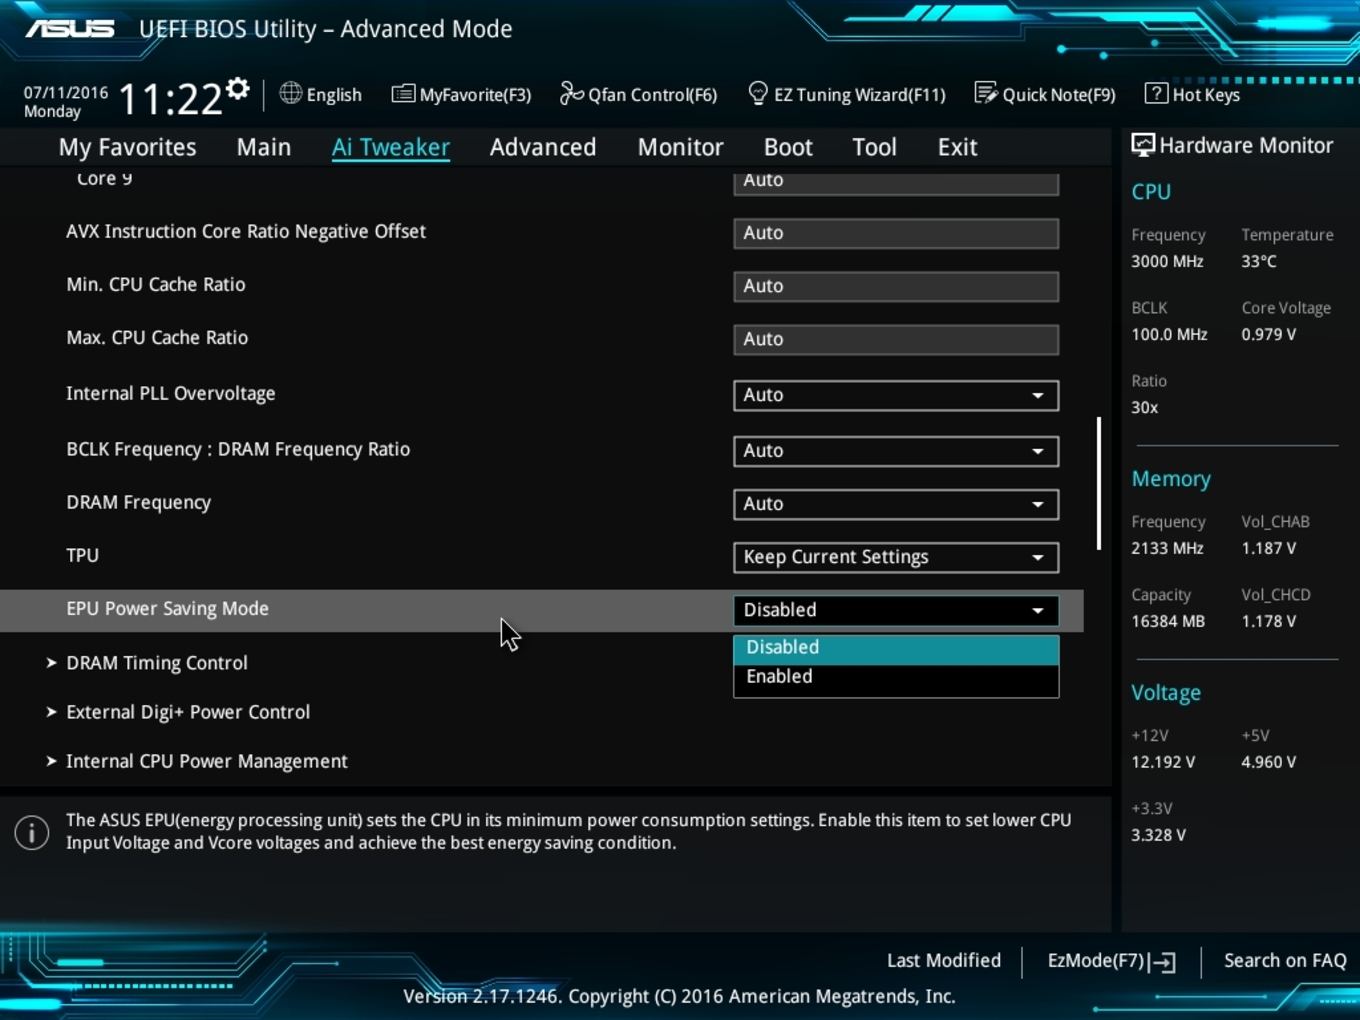Click the EZ Tuning Wizard bulb icon
The width and height of the screenshot is (1360, 1020).
coord(758,93)
